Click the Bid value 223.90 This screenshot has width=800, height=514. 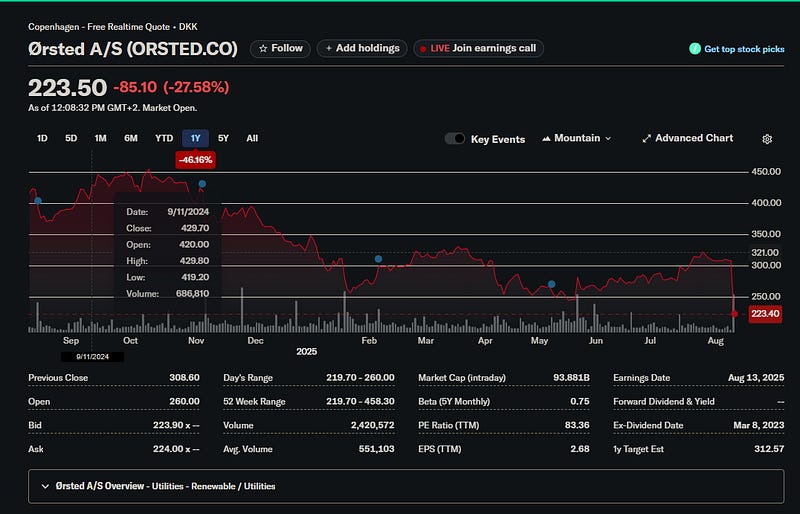tap(176, 425)
